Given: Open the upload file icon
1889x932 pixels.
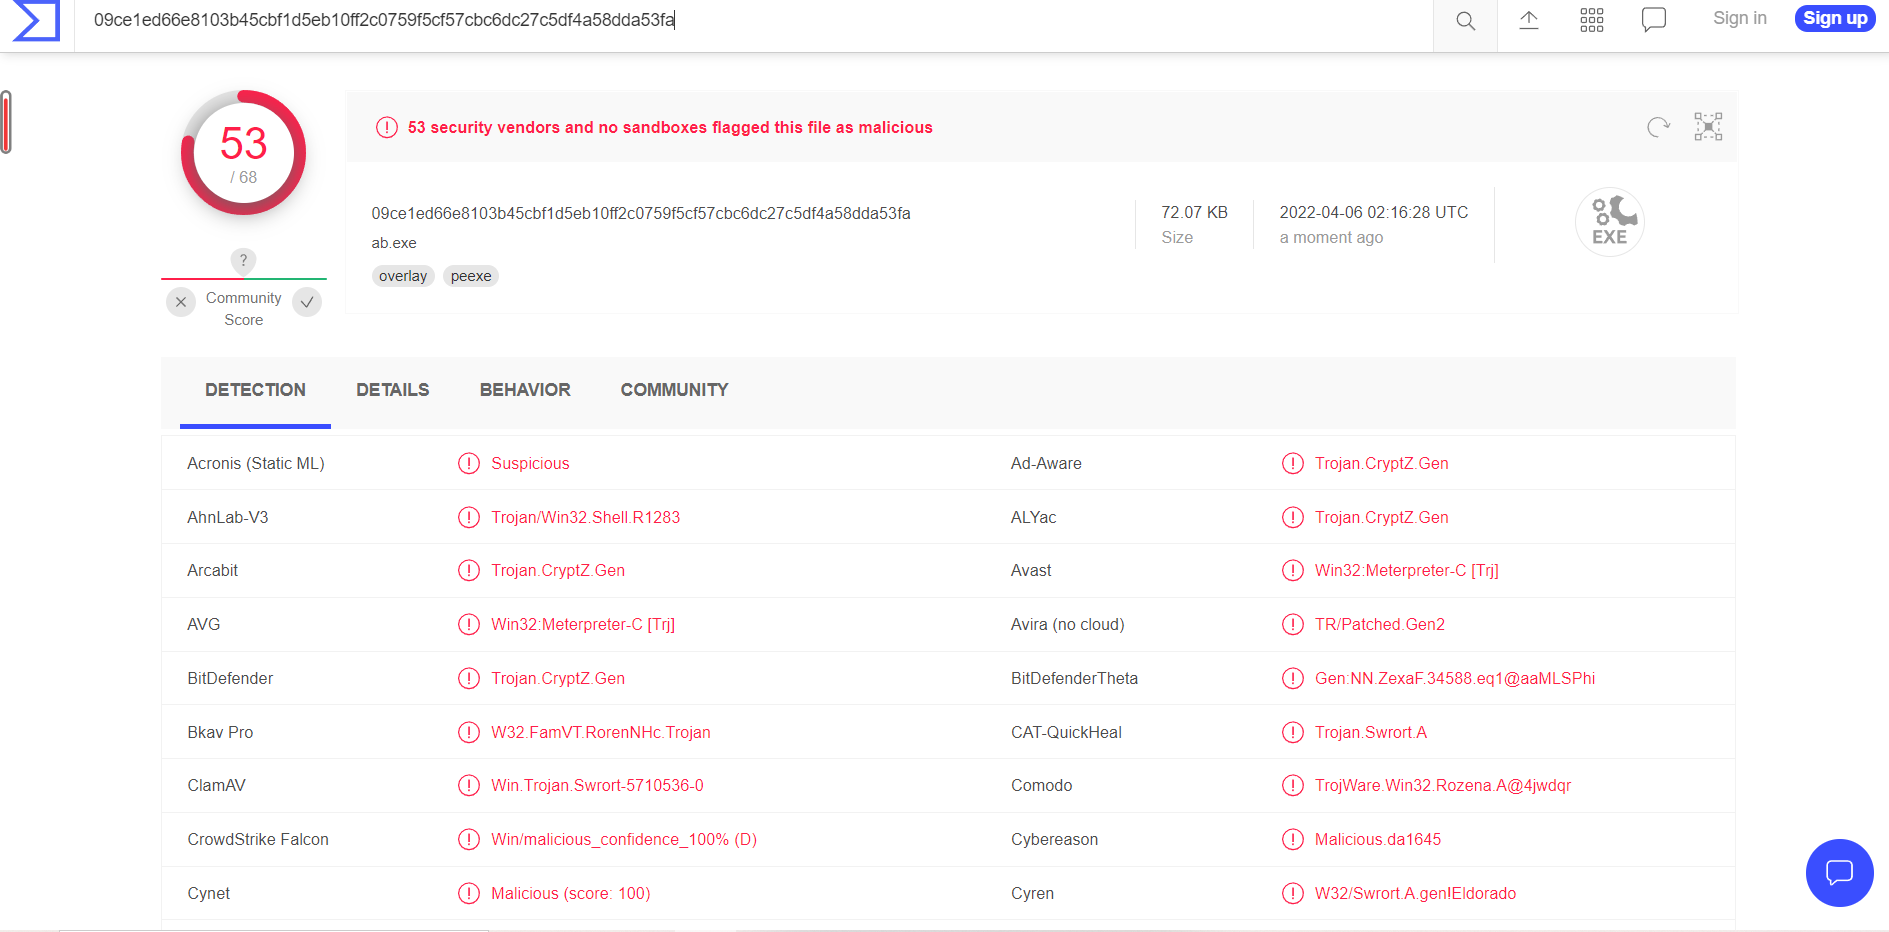Looking at the screenshot, I should (1529, 20).
